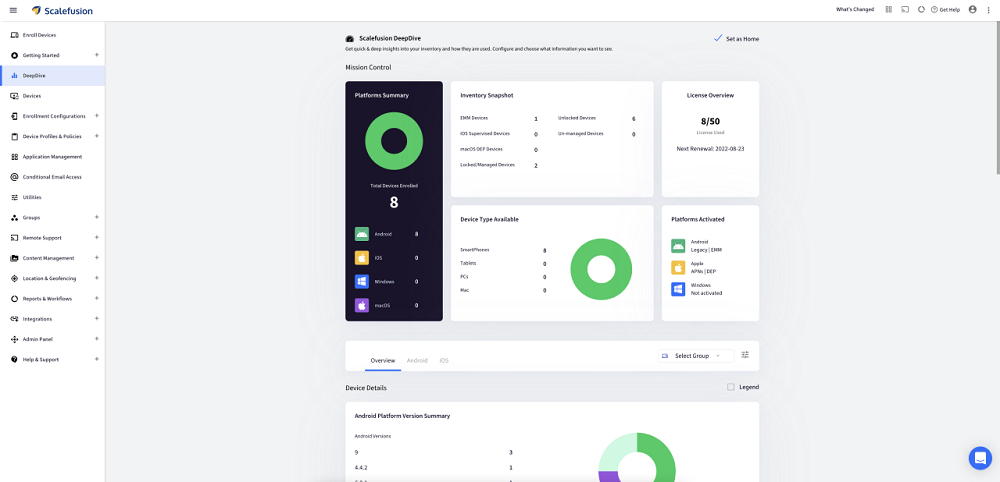The width and height of the screenshot is (1000, 482).
Task: Click the Get Help link text
Action: [950, 10]
